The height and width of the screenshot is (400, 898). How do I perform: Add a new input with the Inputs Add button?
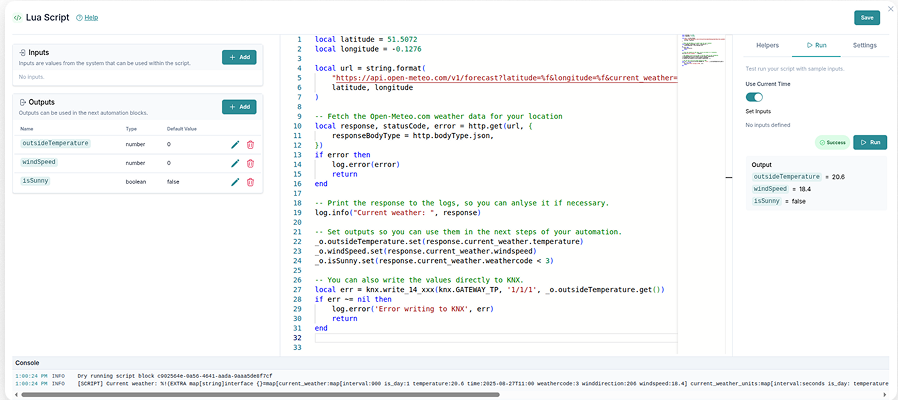tap(239, 57)
